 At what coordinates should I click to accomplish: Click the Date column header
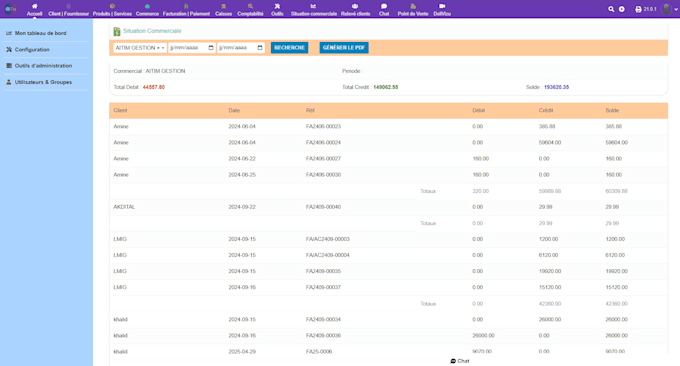point(234,111)
